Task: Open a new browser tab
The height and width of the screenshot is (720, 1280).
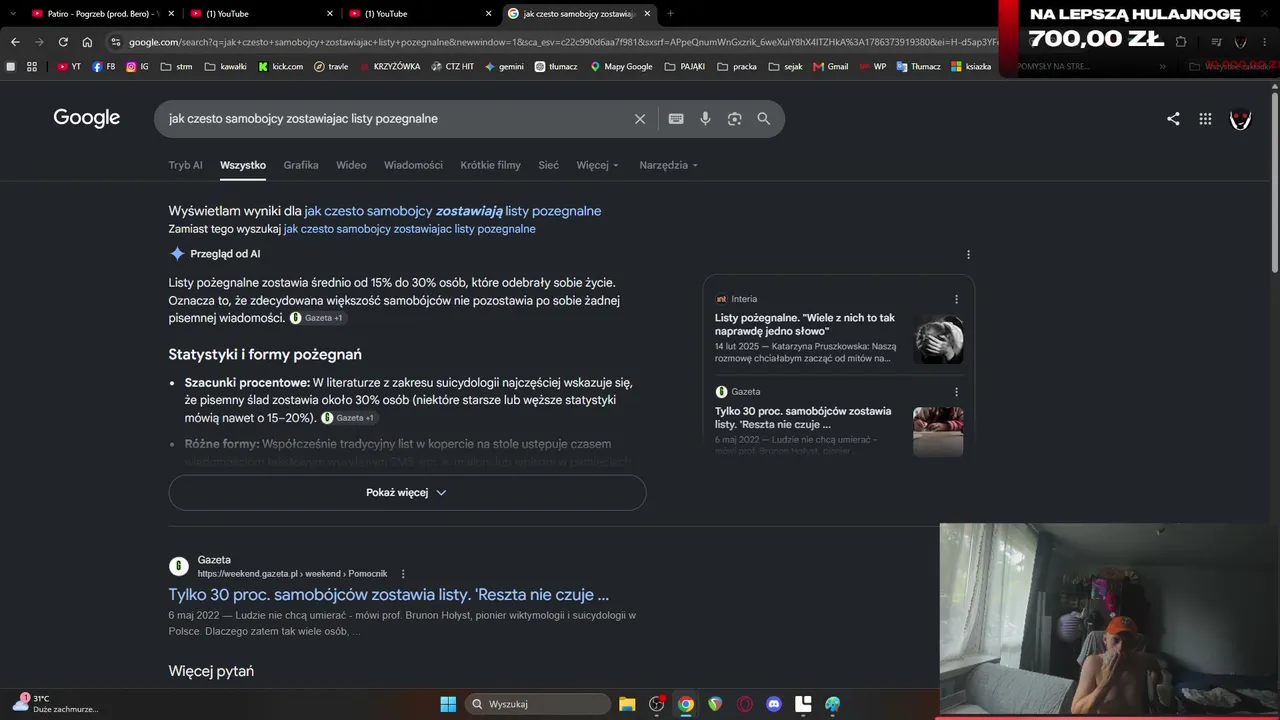Action: click(x=670, y=13)
